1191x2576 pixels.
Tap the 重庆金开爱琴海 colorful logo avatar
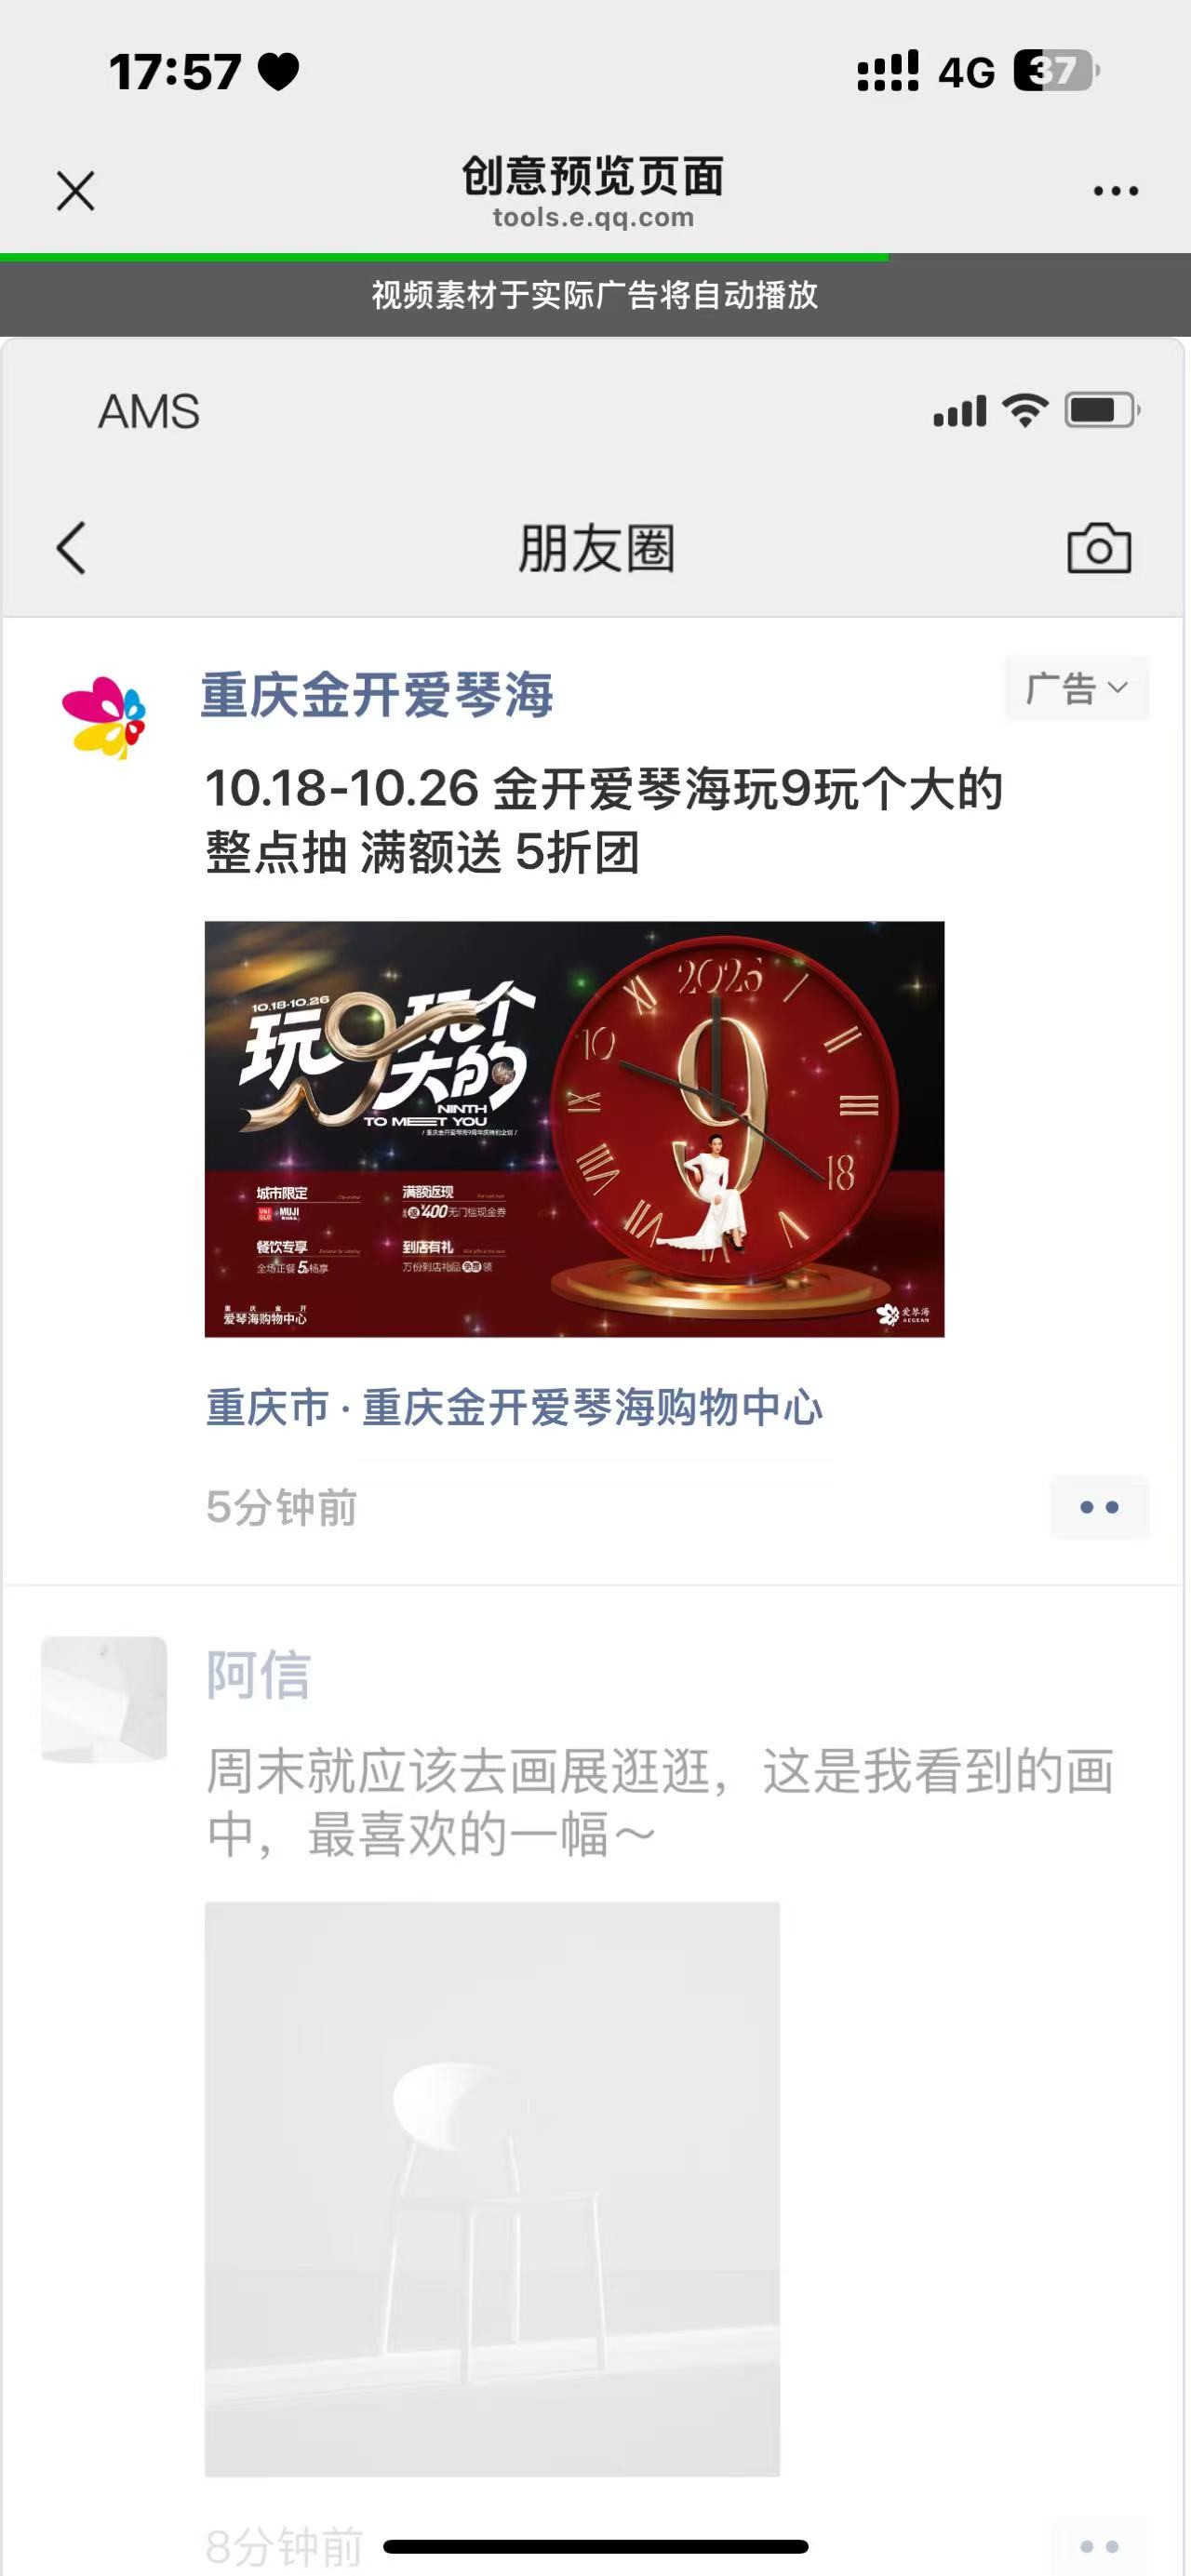coord(104,718)
